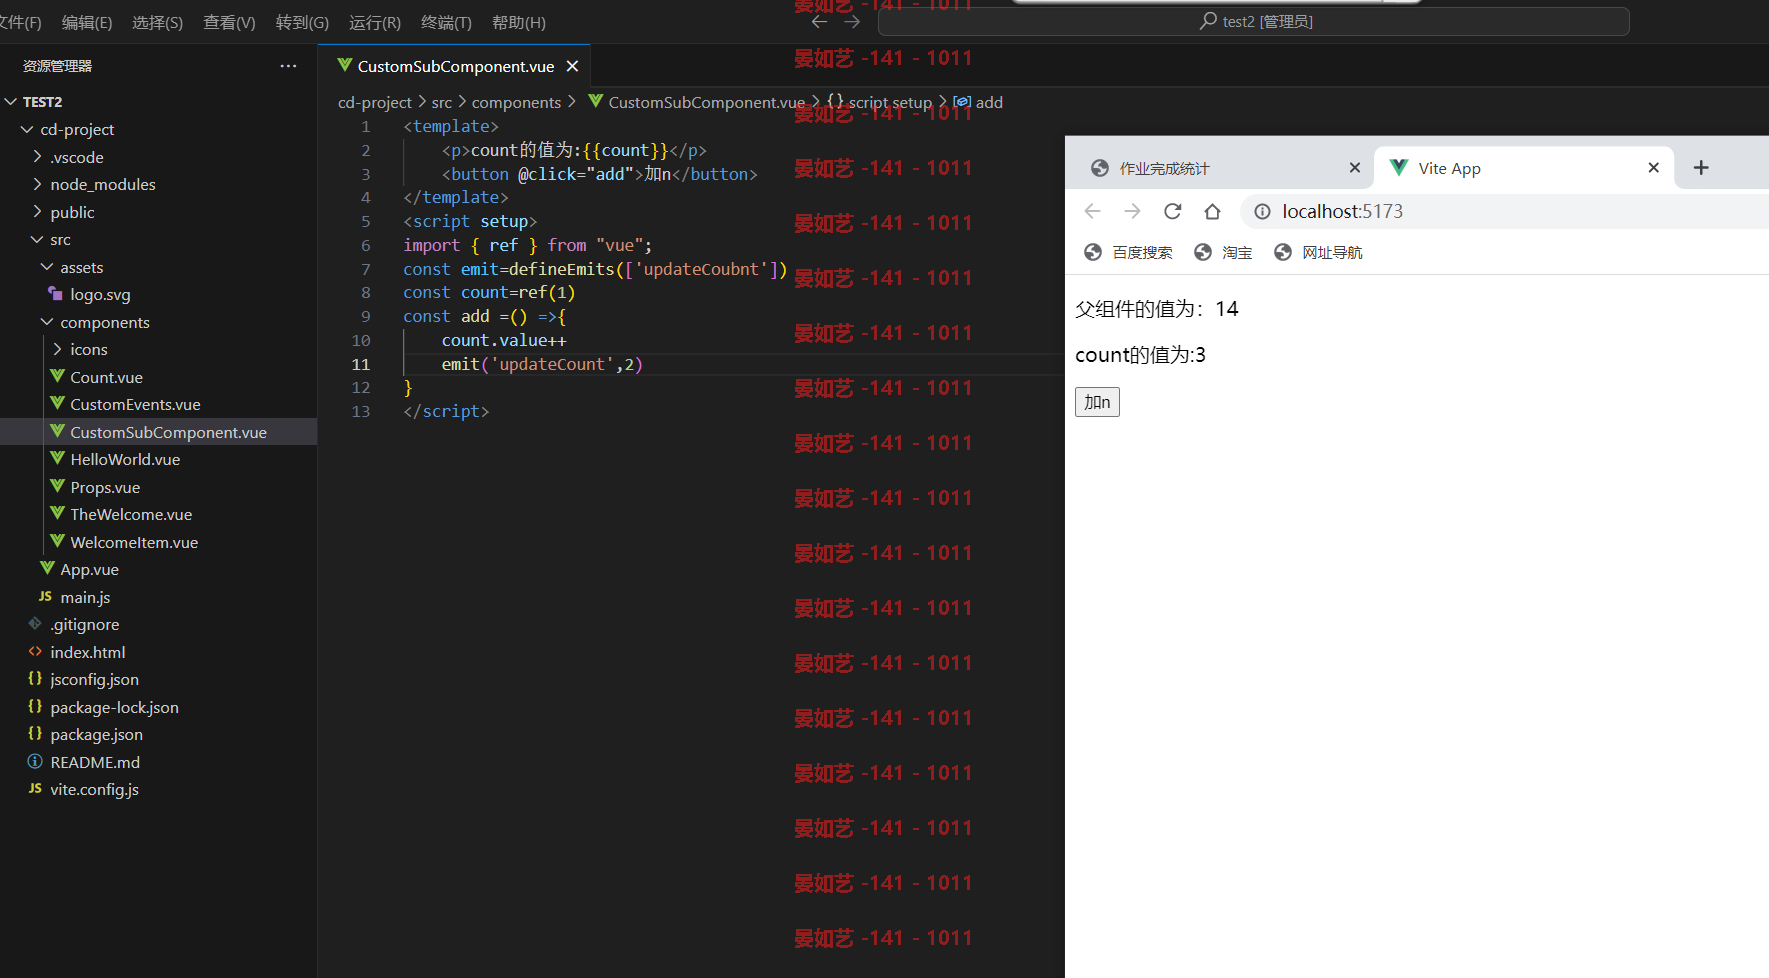Screen dimensions: 1769x978
Task: Open CustomEvents.vue file
Action: pyautogui.click(x=158, y=405)
